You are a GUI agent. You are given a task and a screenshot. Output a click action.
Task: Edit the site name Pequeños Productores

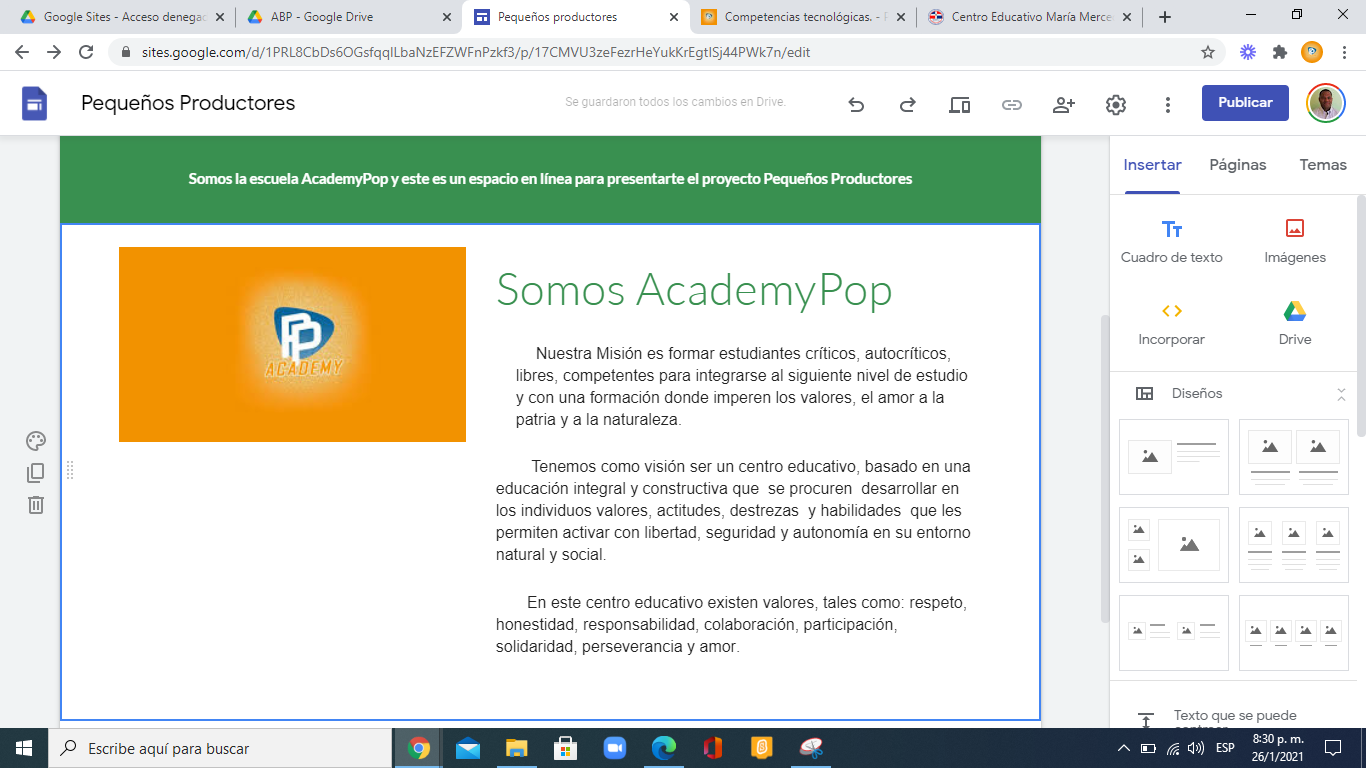[188, 103]
